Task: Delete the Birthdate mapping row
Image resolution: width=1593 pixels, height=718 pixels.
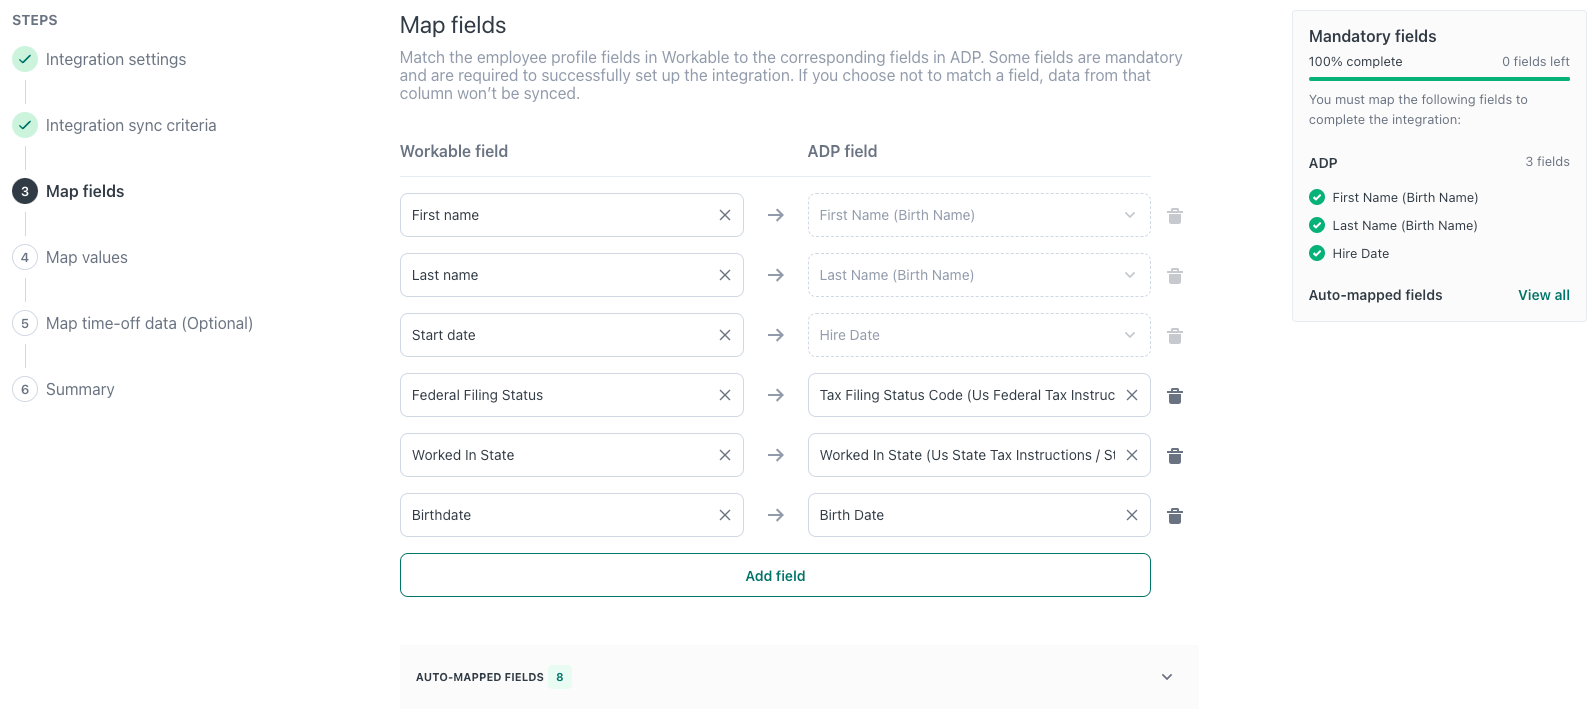Action: click(1175, 516)
